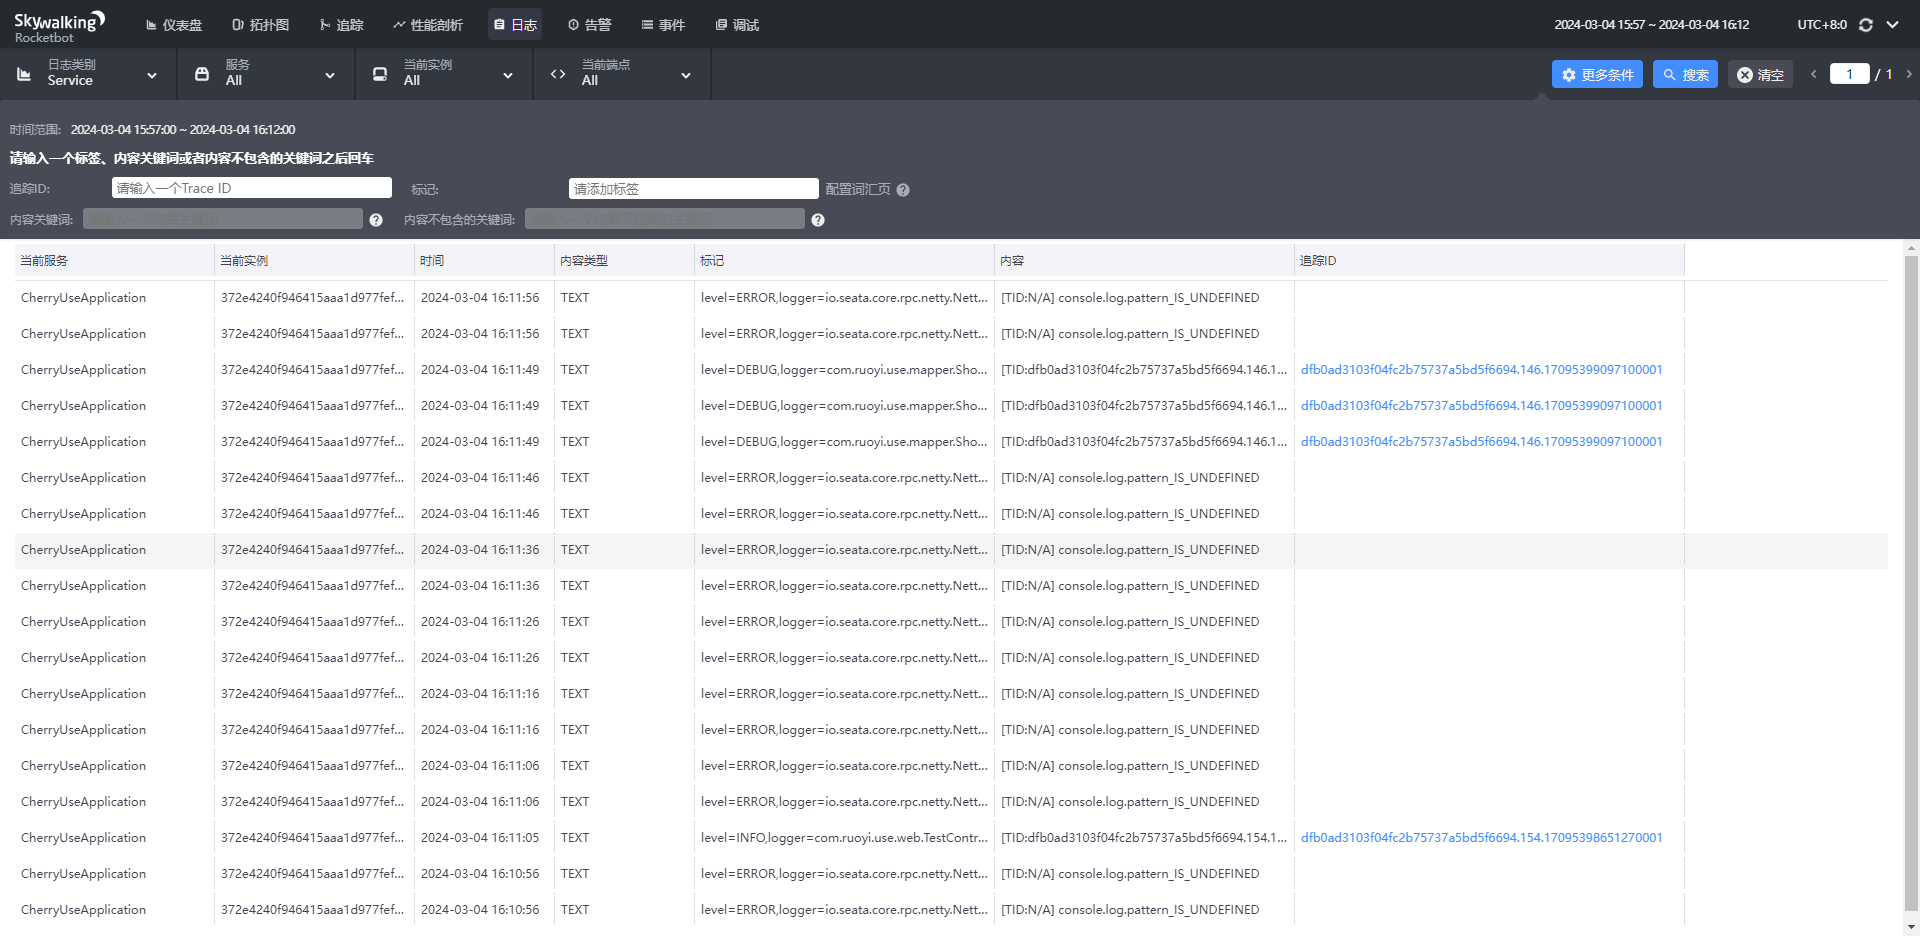
Task: Open the 当前实例 All dropdown
Action: click(444, 73)
